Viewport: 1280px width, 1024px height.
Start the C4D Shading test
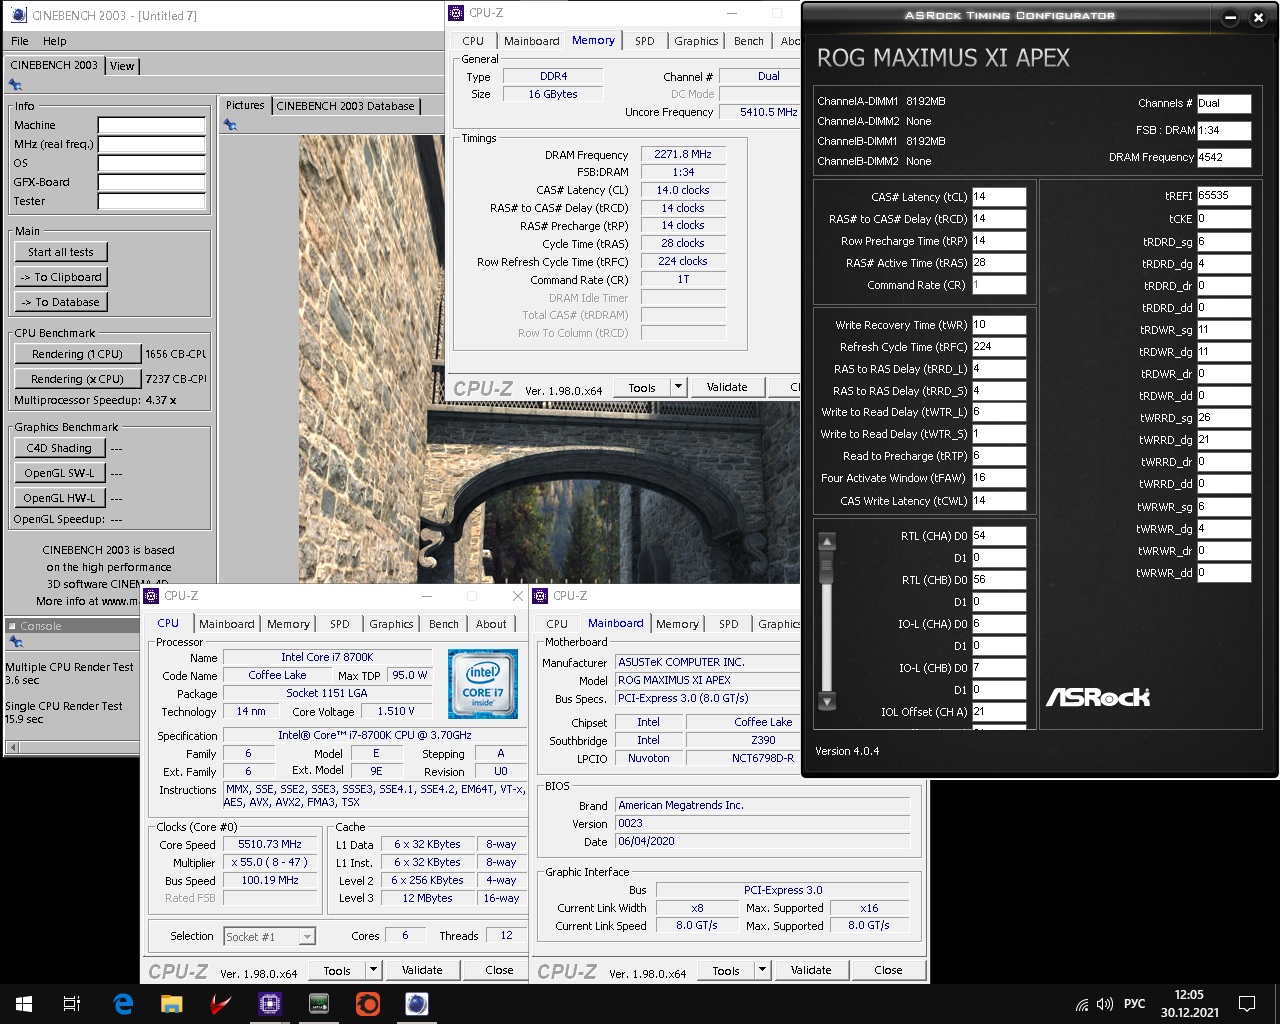(60, 448)
